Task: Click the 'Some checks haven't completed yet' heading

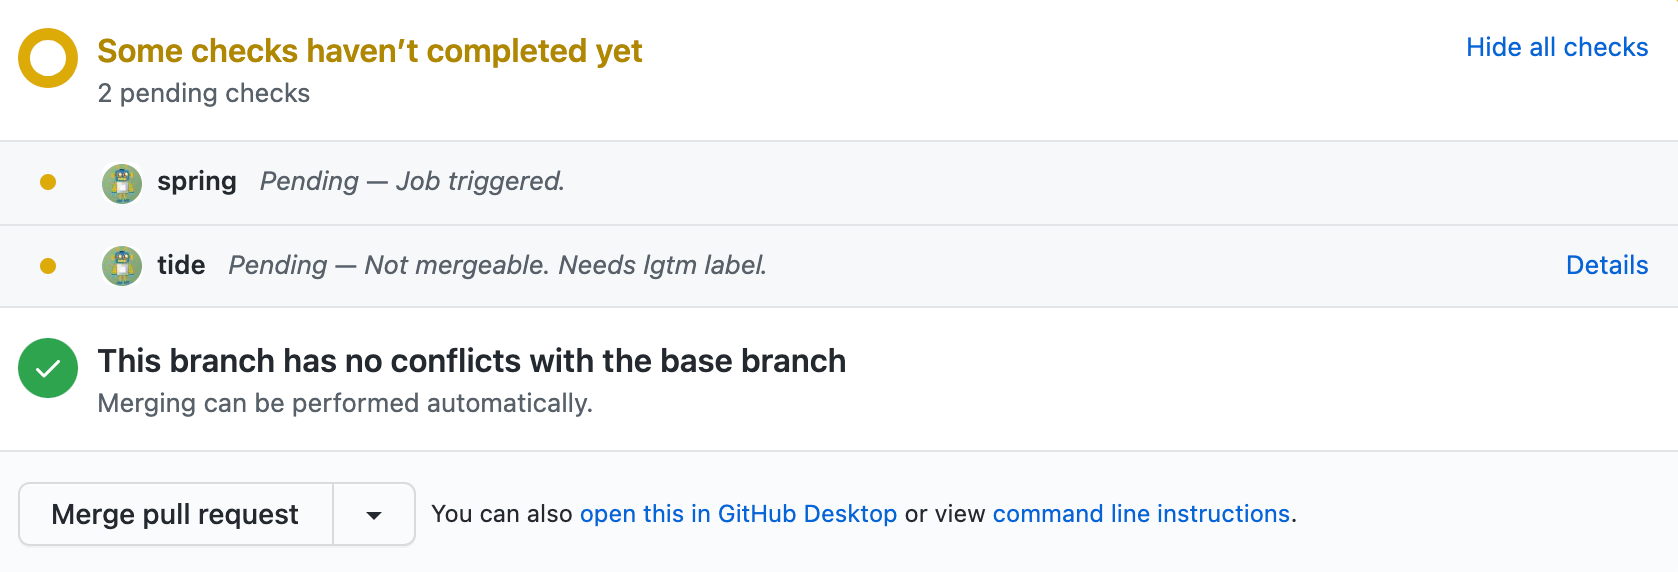Action: [370, 51]
